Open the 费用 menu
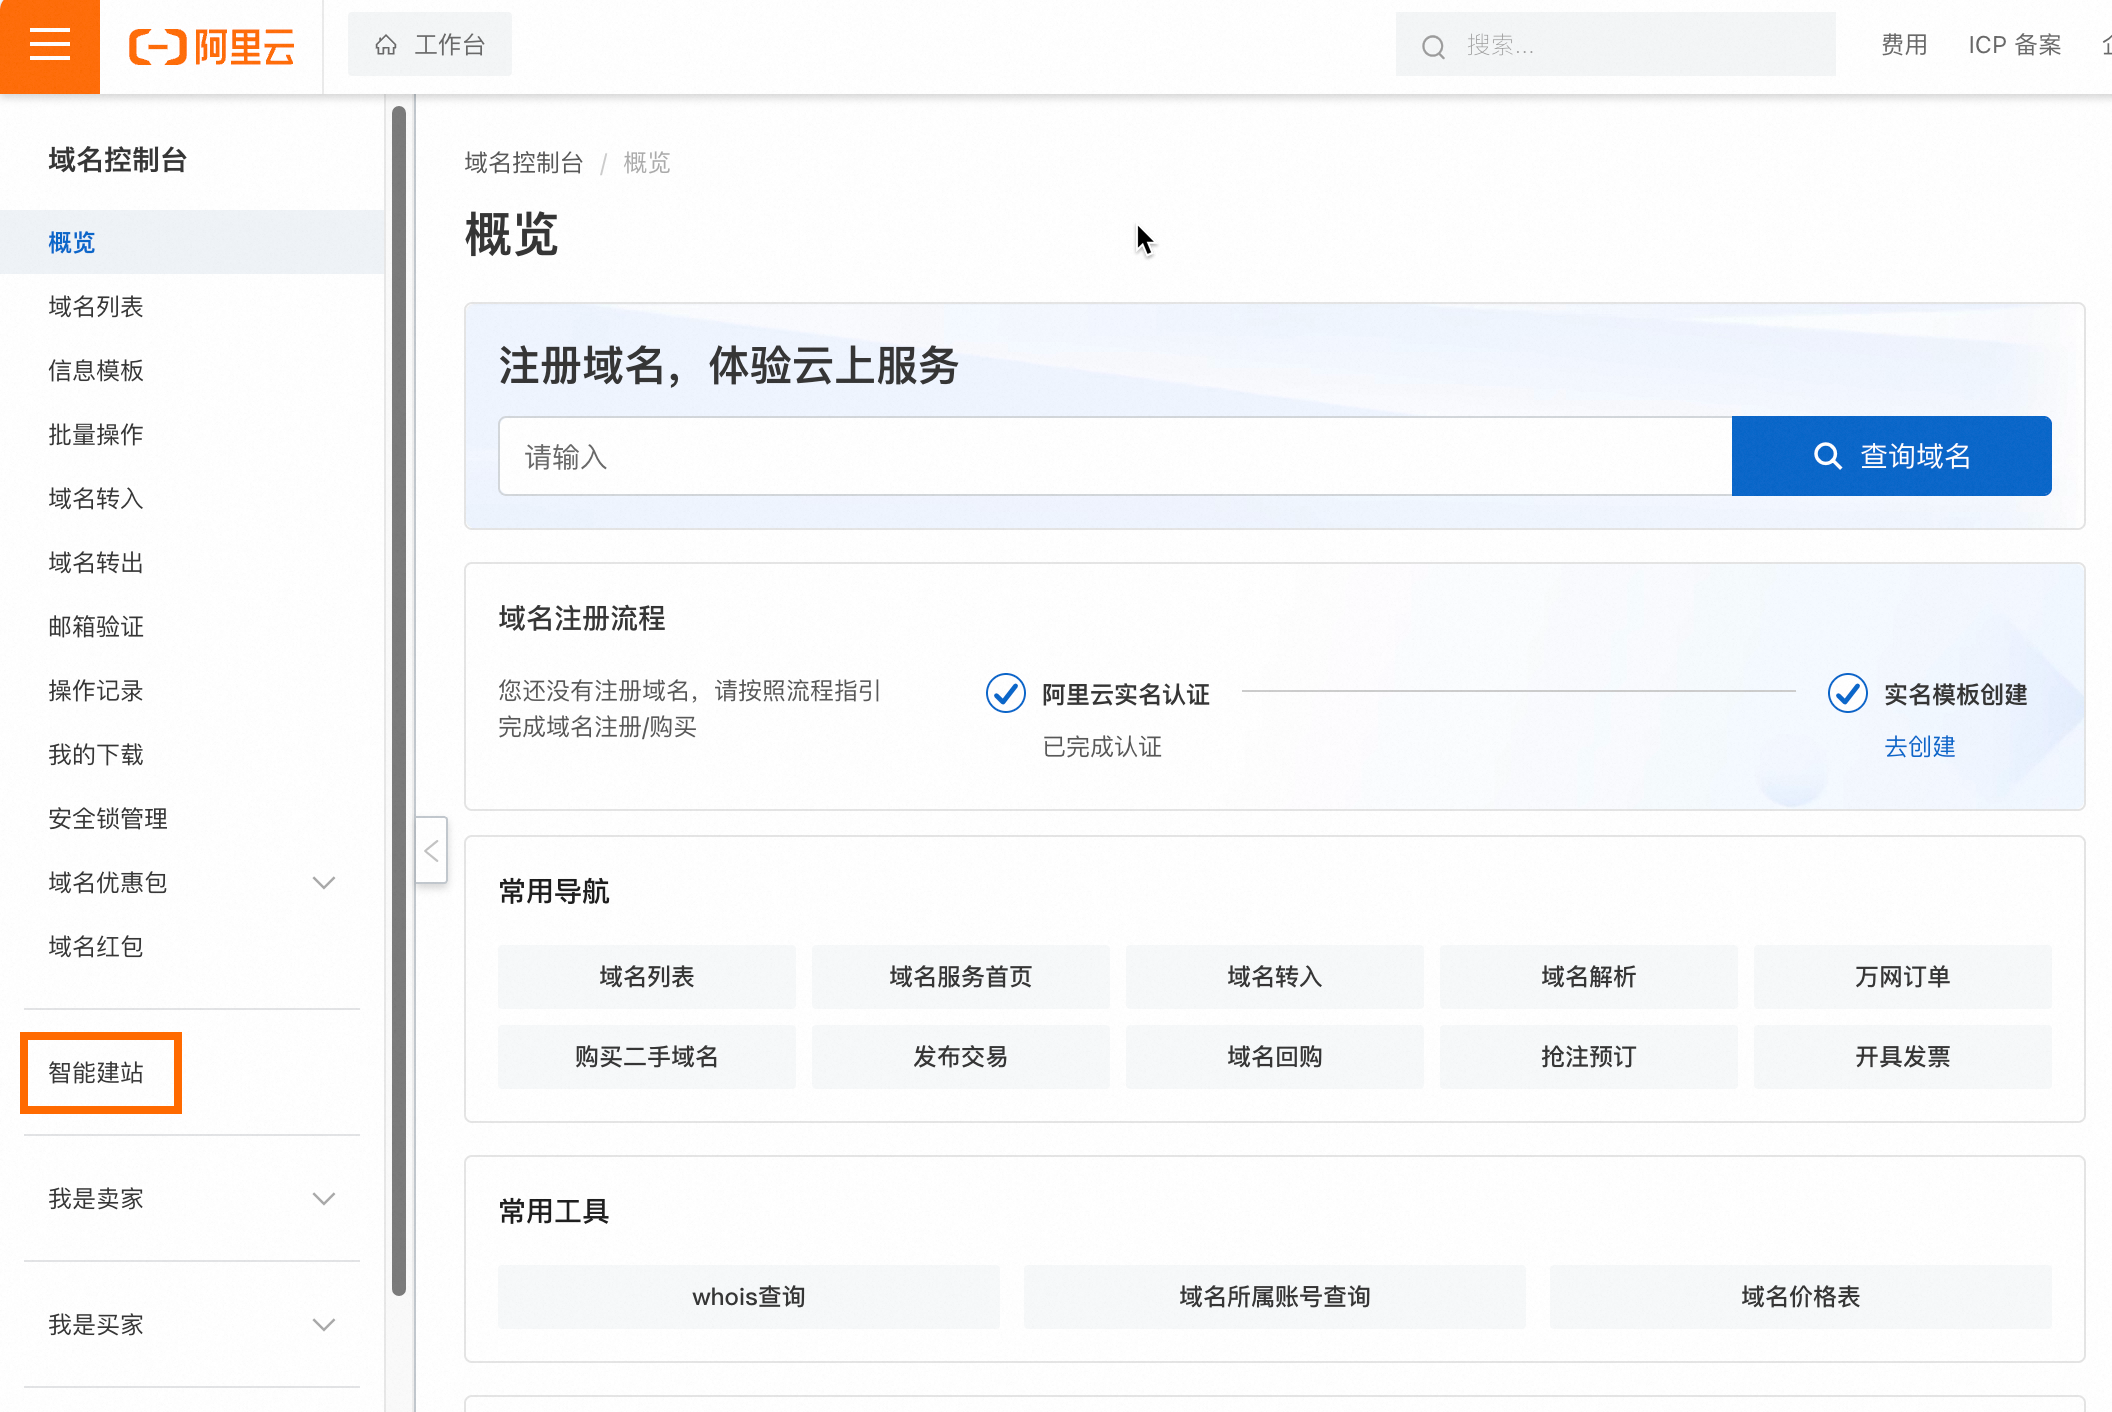Screen dimensions: 2112x1412 pyautogui.click(x=1904, y=45)
